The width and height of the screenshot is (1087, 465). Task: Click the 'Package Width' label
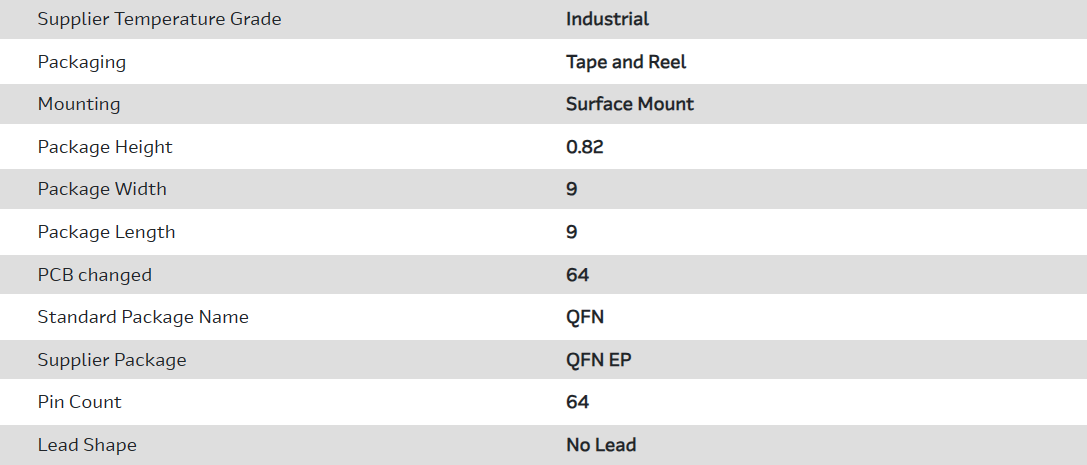coord(102,189)
